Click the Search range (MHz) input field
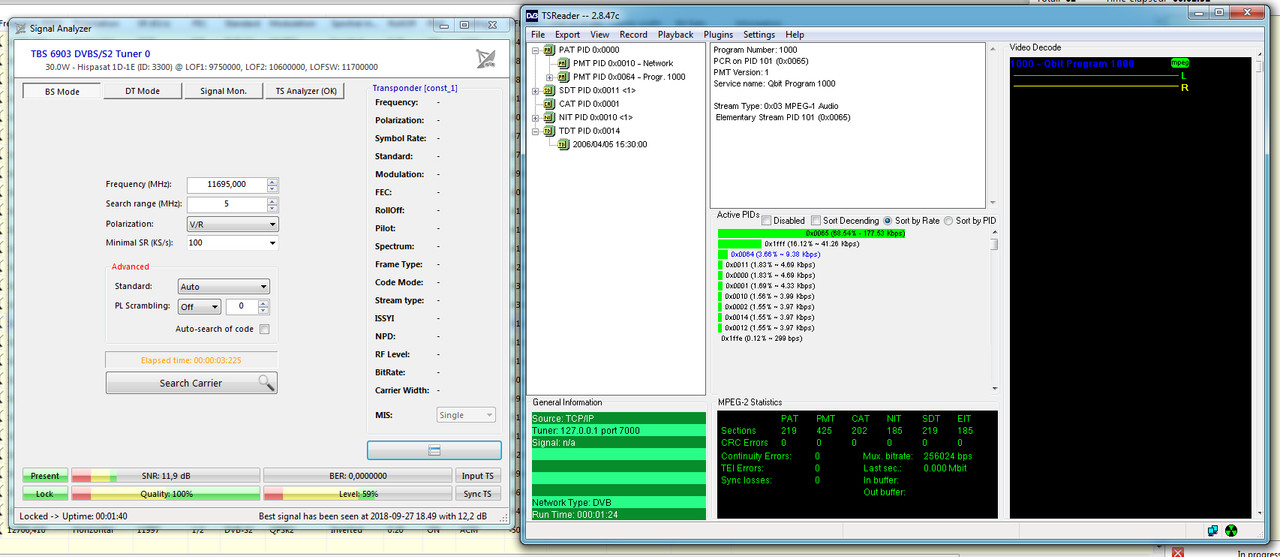 [226, 204]
